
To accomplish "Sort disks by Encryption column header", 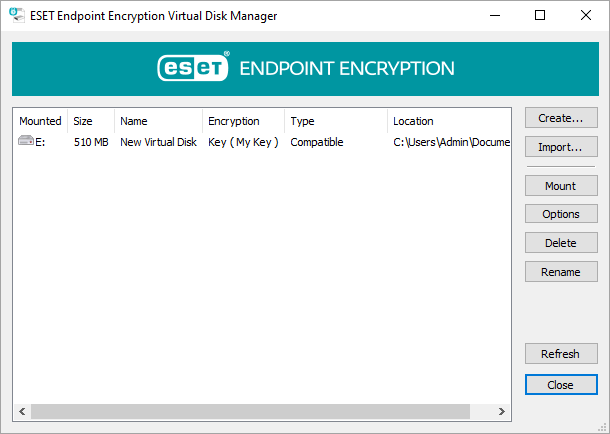I will click(x=244, y=121).
